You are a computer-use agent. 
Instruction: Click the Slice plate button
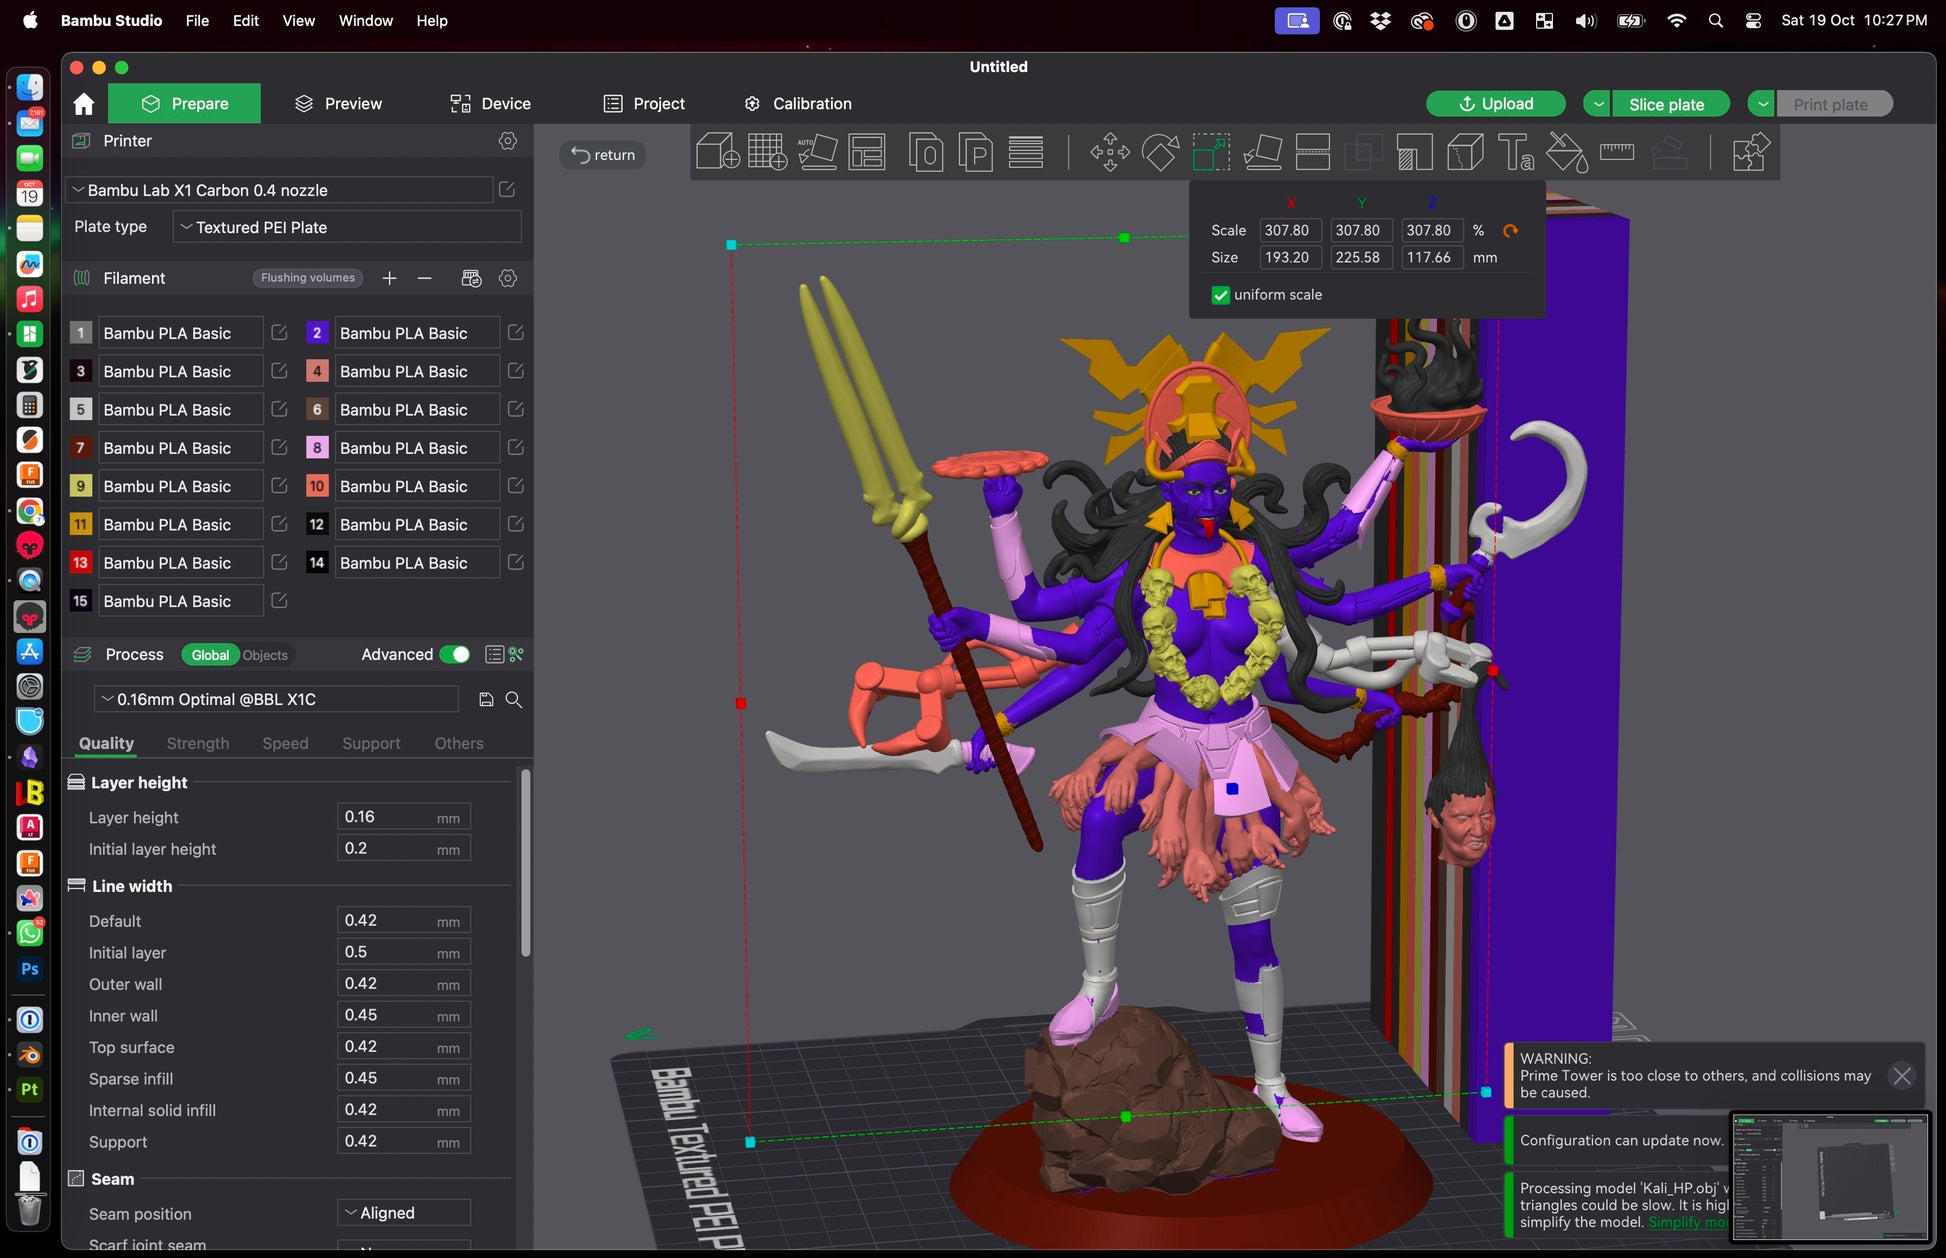pos(1666,104)
